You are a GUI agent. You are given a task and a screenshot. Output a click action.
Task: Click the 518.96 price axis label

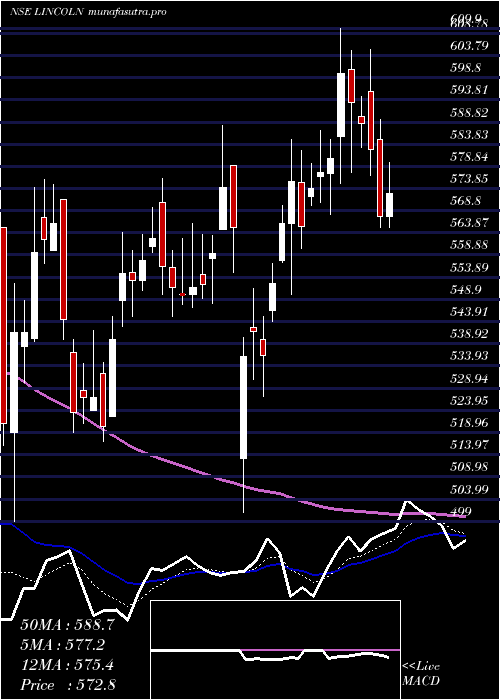[469, 422]
